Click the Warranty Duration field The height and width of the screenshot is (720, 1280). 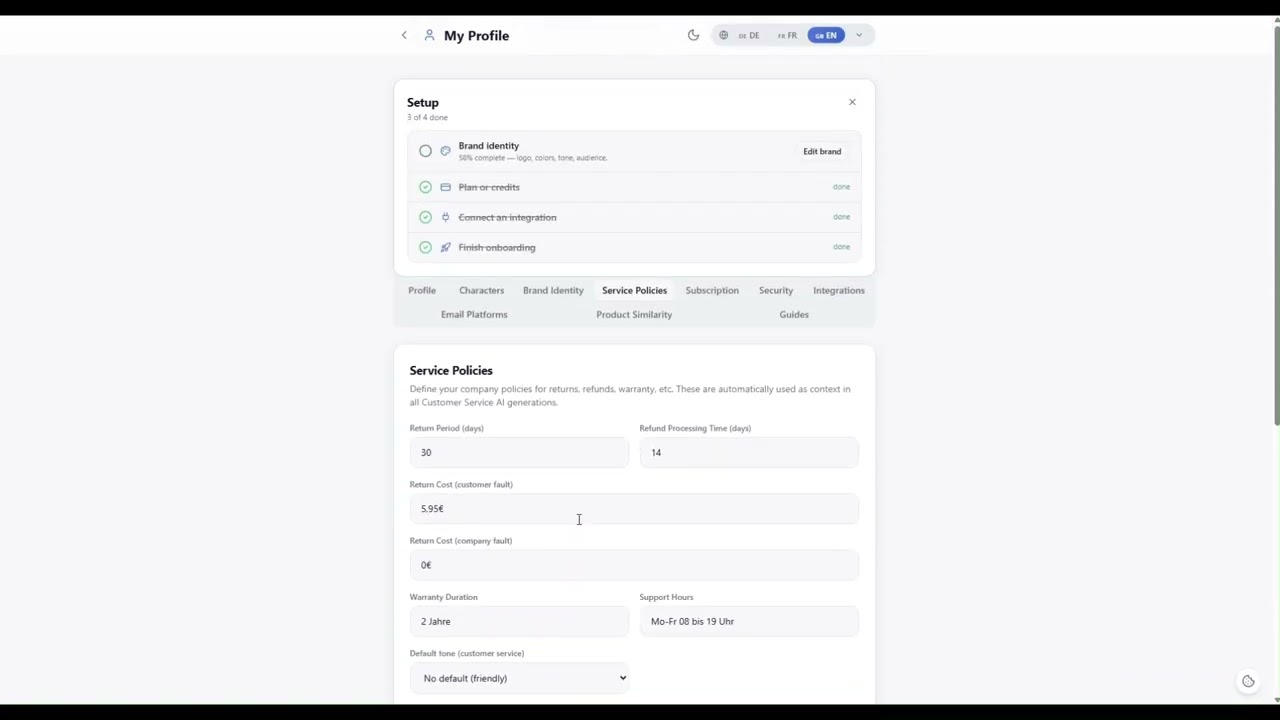tap(519, 621)
